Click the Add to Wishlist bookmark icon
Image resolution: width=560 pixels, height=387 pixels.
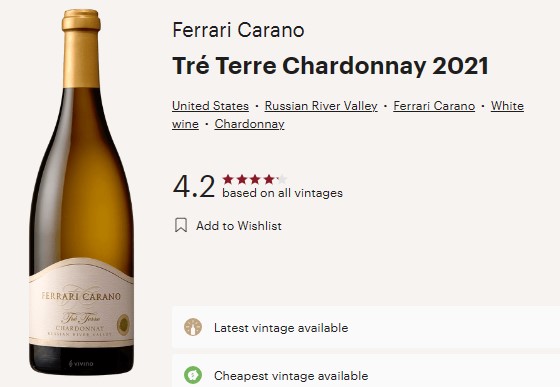[x=181, y=225]
